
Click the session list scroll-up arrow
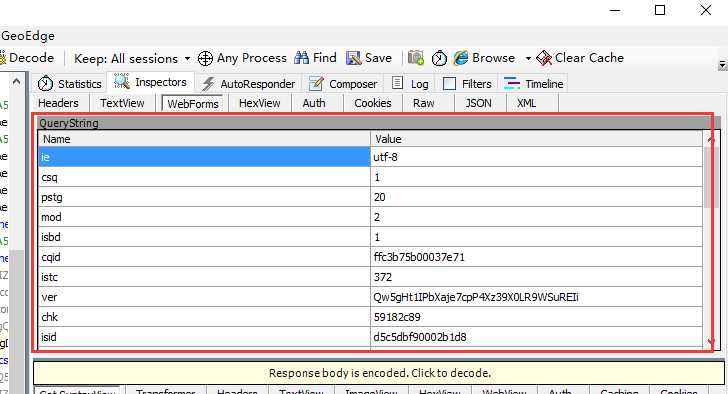click(16, 82)
